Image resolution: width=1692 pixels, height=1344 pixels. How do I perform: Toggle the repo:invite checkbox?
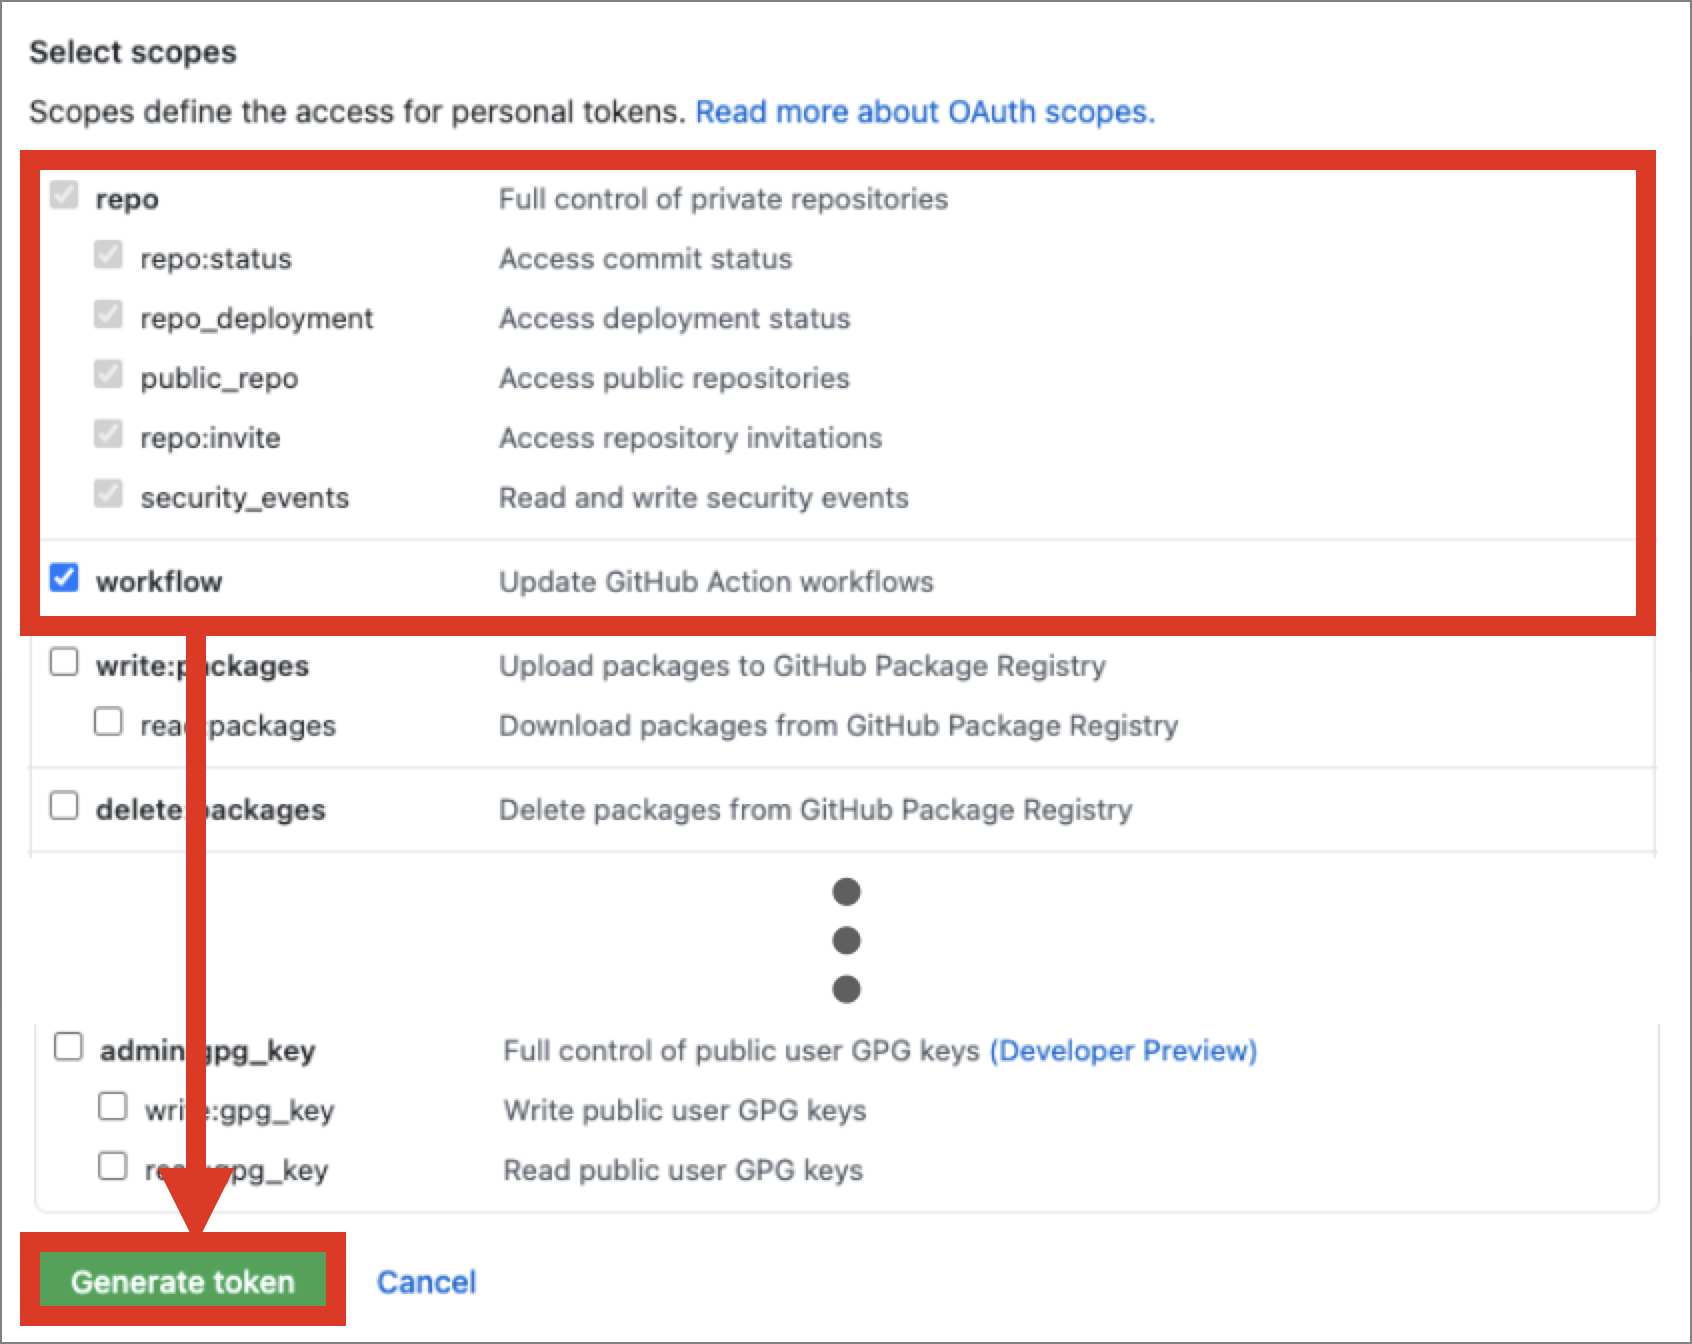pos(107,434)
